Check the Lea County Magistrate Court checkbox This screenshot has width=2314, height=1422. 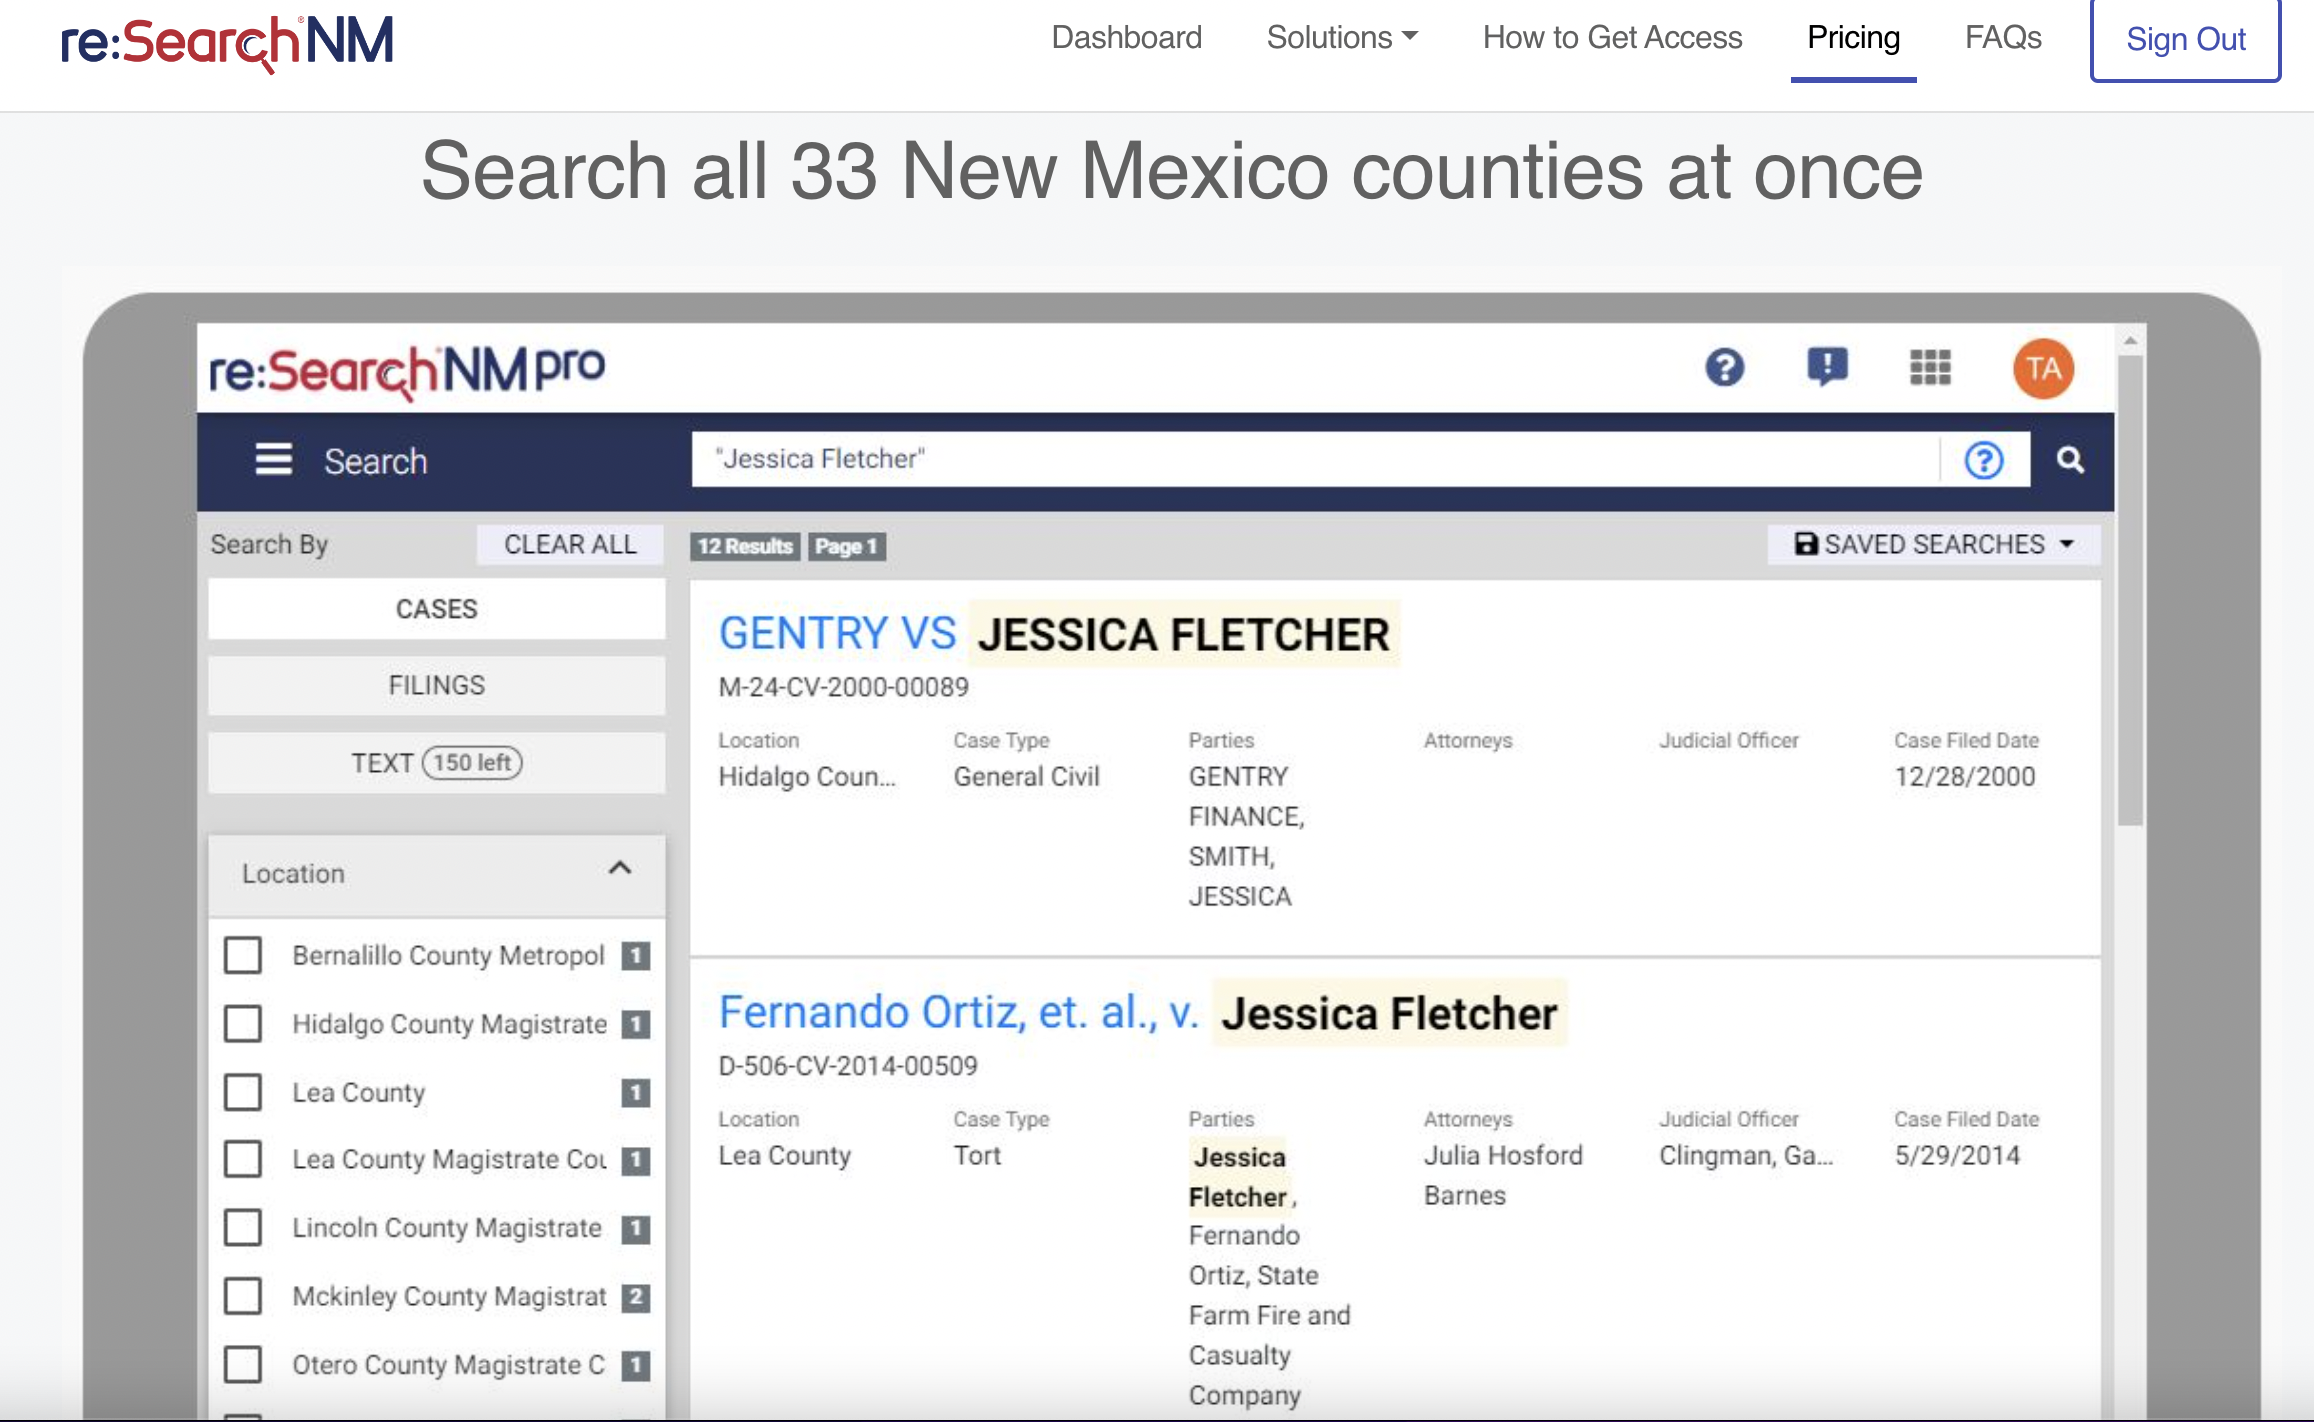tap(243, 1159)
